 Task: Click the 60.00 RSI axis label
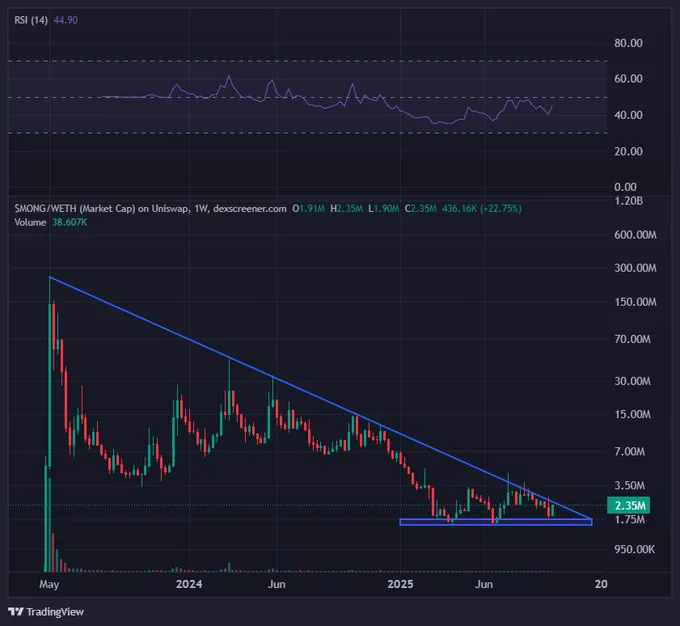[628, 79]
